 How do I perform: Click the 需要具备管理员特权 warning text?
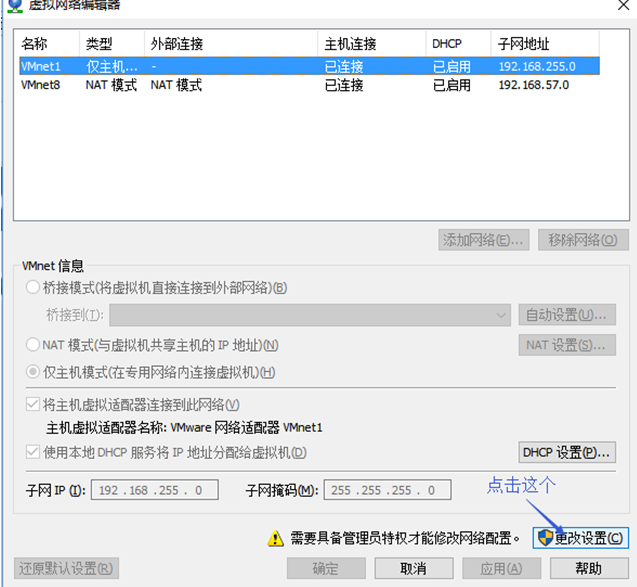[x=405, y=538]
